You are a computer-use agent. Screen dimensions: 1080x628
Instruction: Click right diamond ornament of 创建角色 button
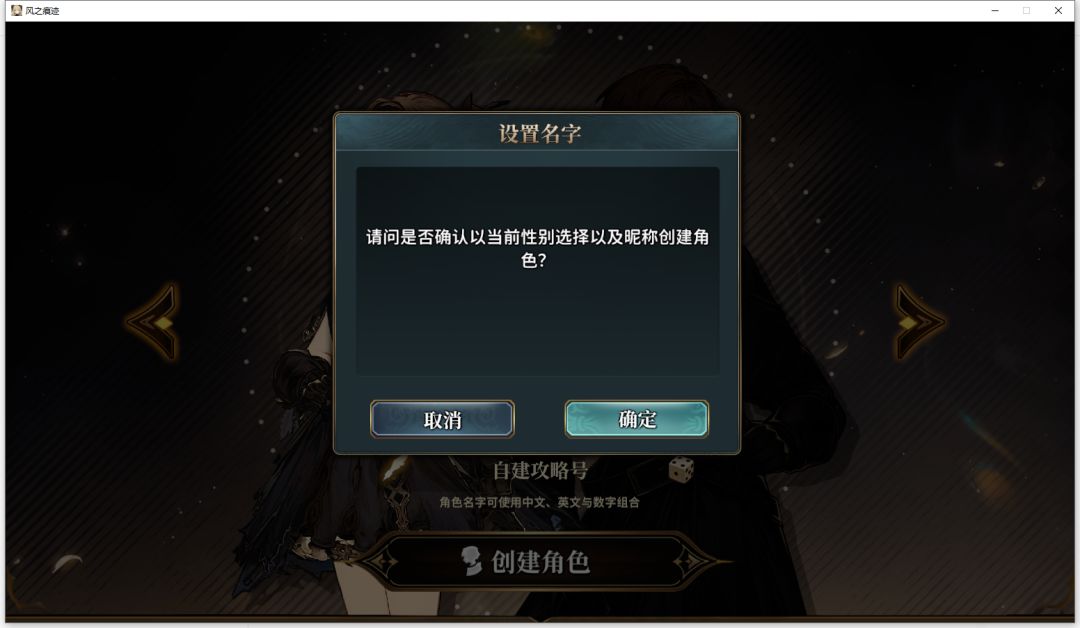point(690,562)
